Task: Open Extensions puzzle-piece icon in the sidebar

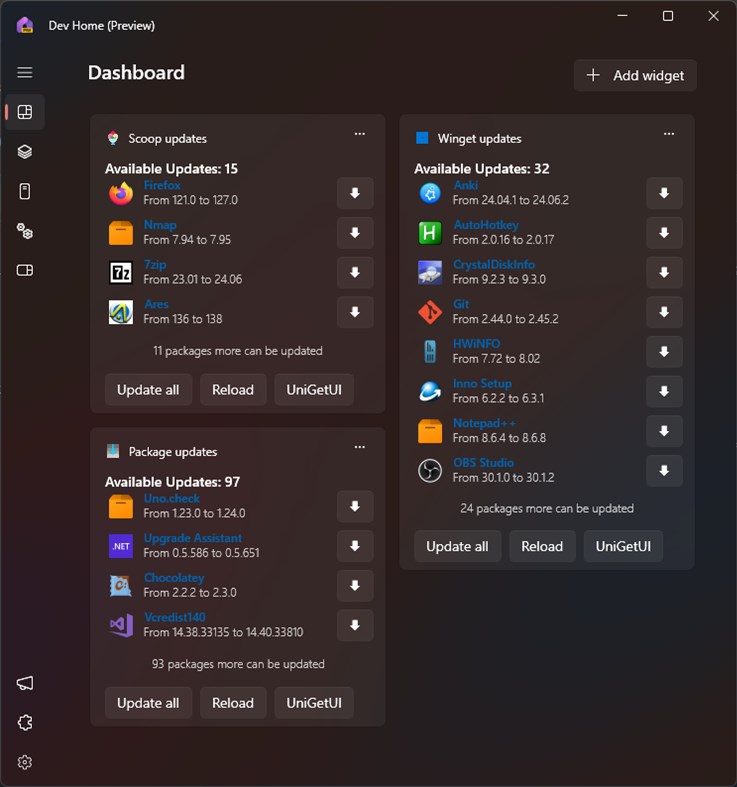Action: tap(25, 723)
